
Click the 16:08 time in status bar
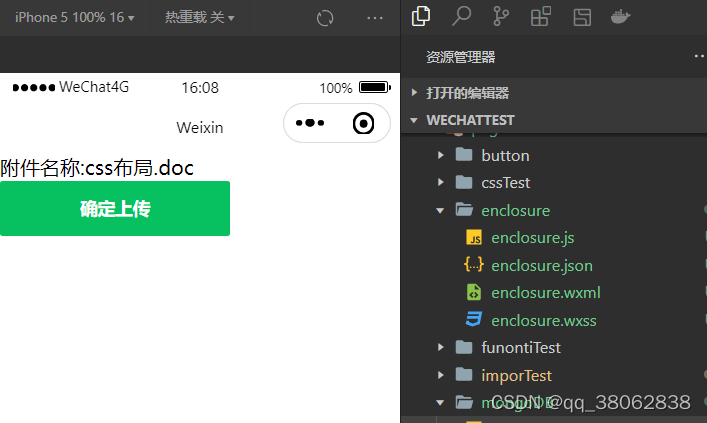(x=200, y=87)
